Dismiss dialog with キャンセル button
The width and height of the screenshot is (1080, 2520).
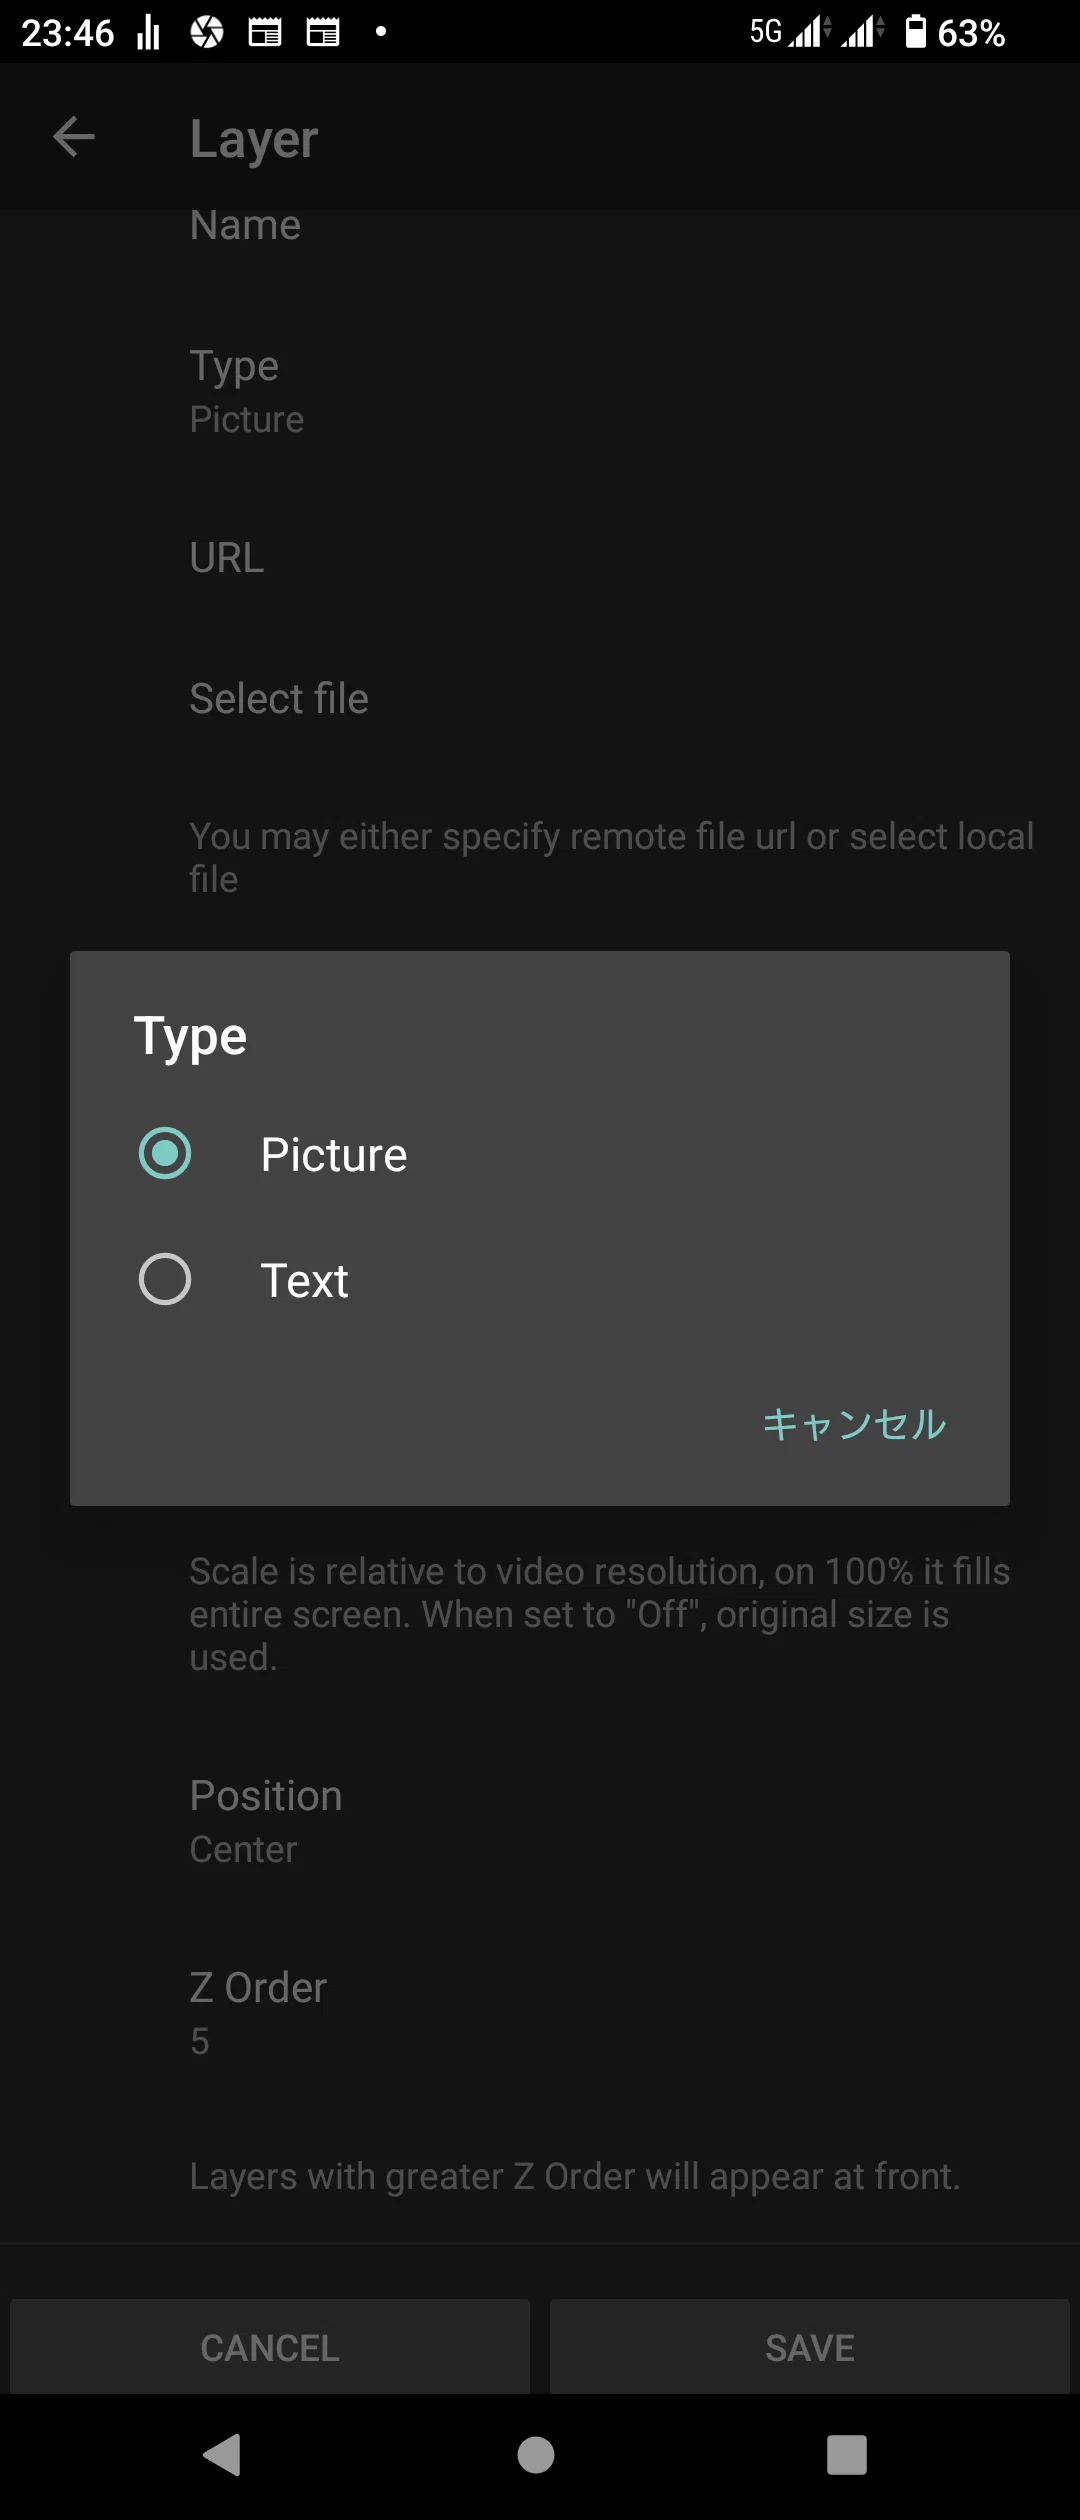(x=854, y=1424)
